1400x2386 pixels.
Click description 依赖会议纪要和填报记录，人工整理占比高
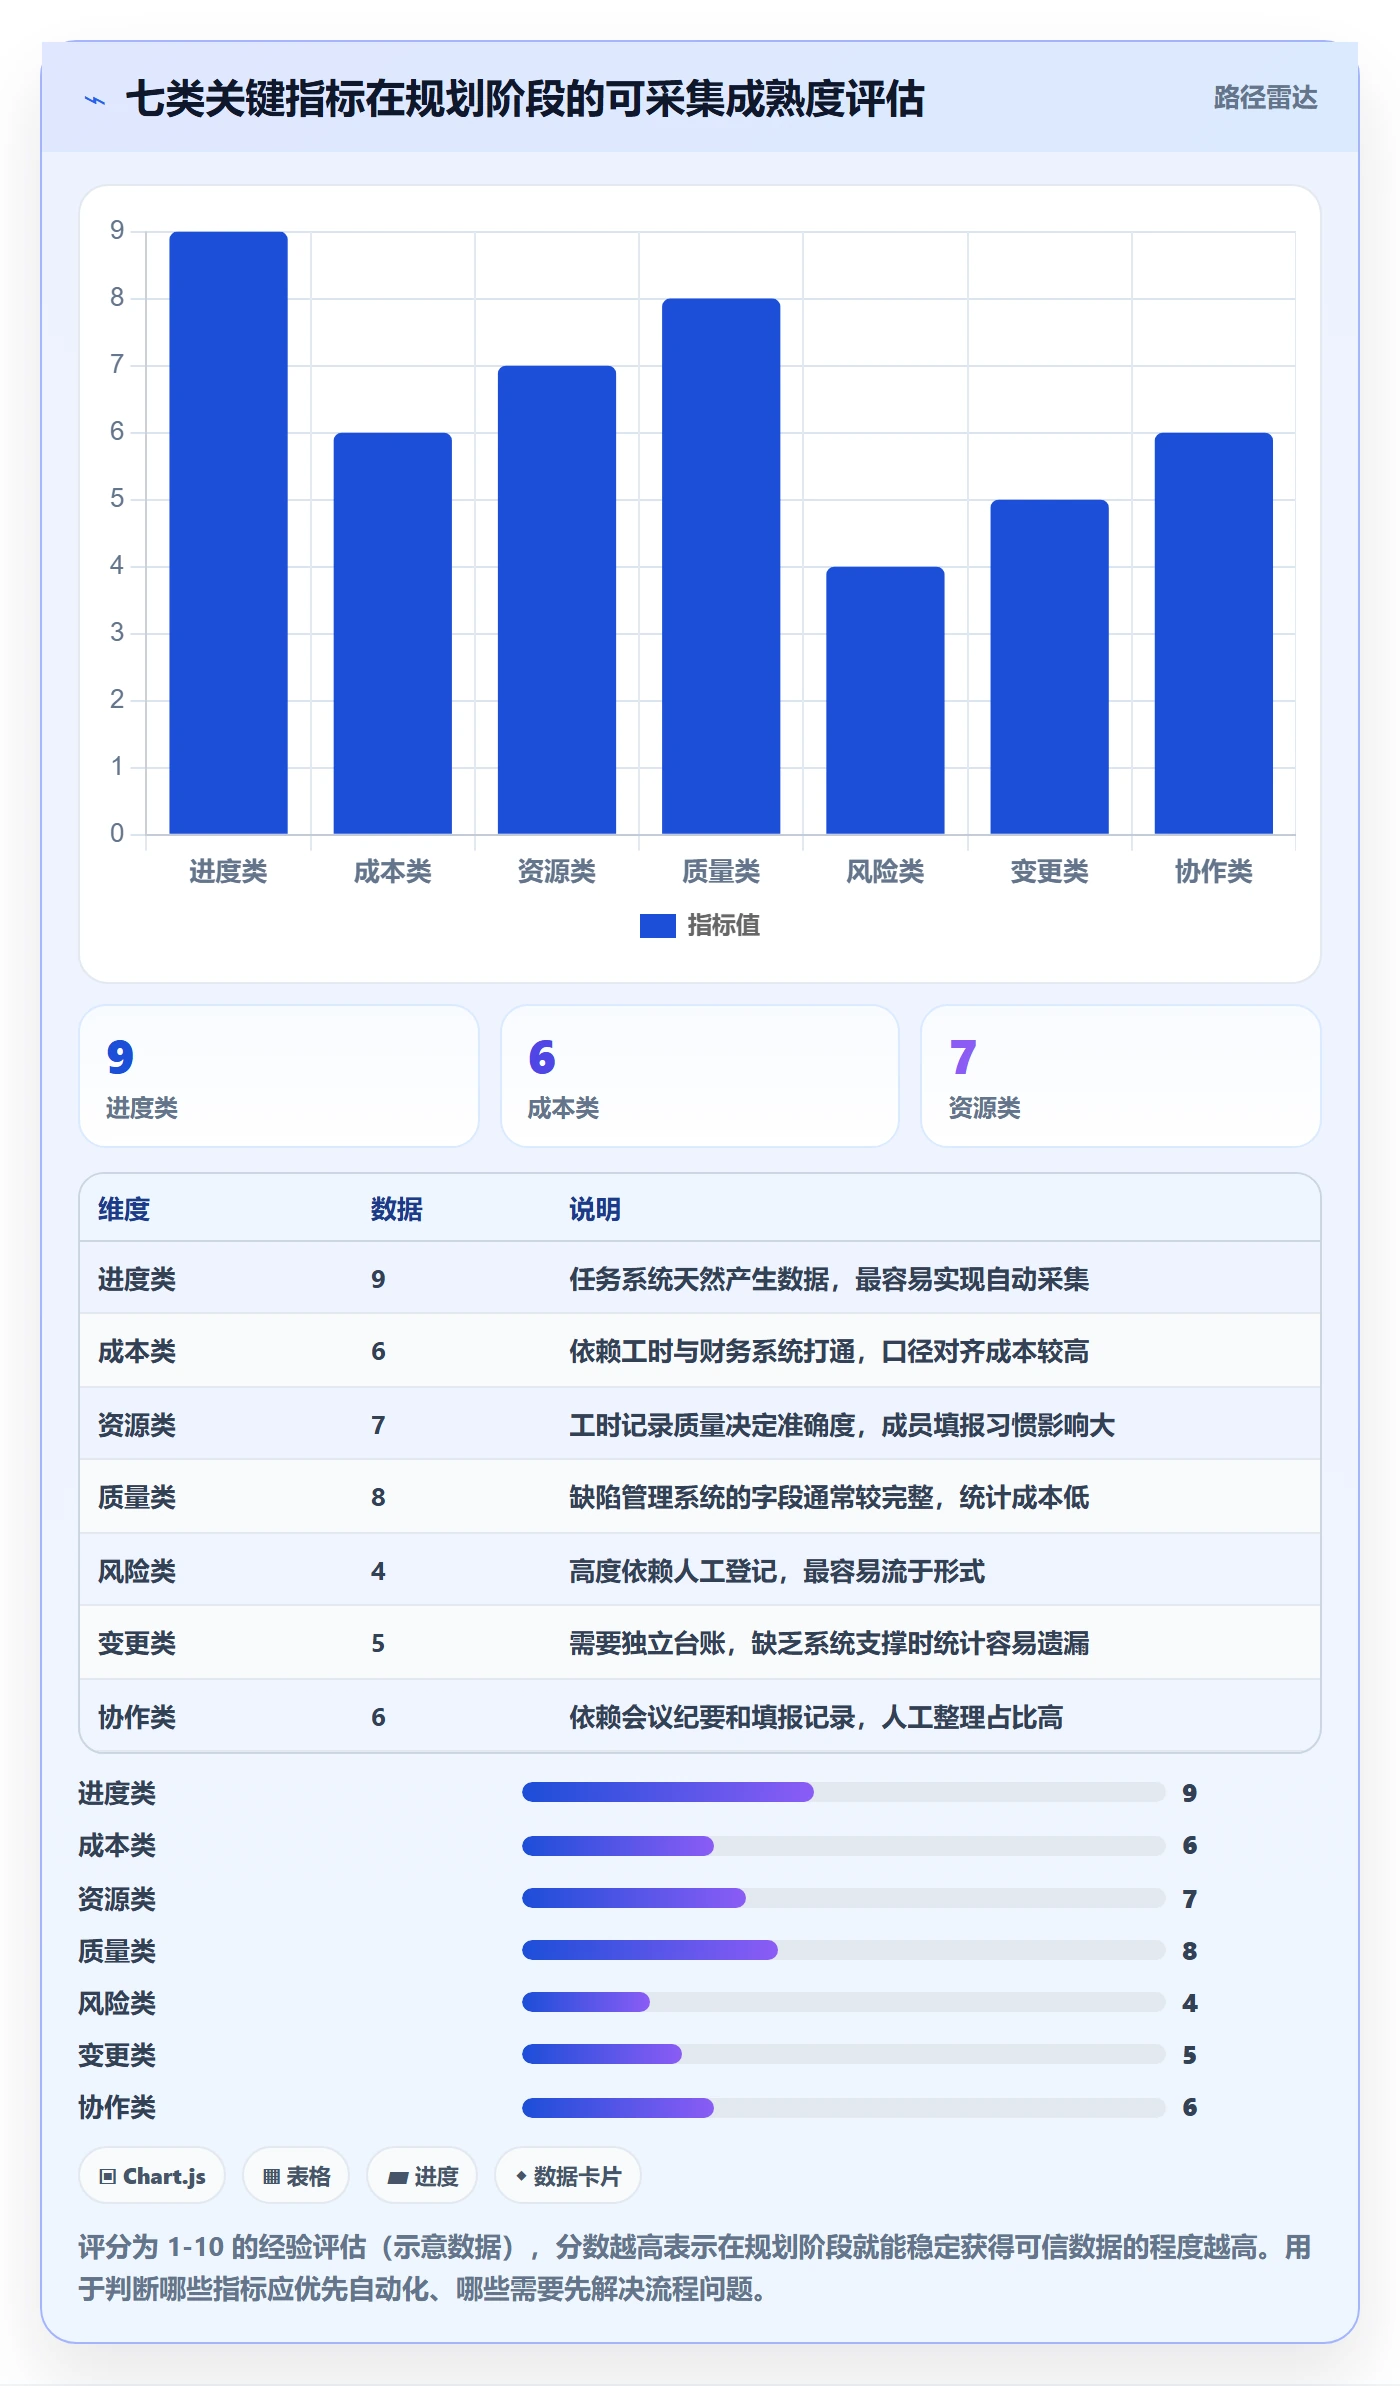816,1717
